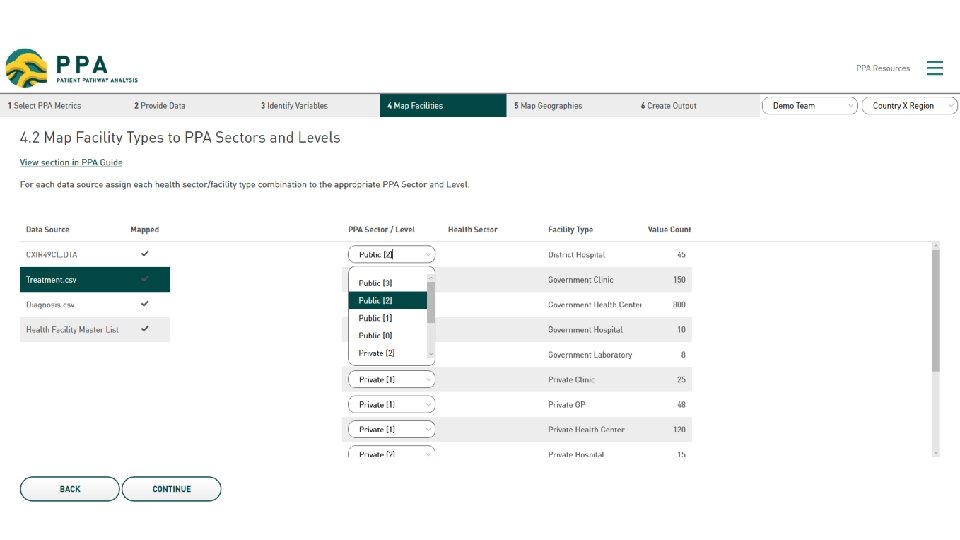Click the Mapped column header
960x540 pixels.
[144, 230]
